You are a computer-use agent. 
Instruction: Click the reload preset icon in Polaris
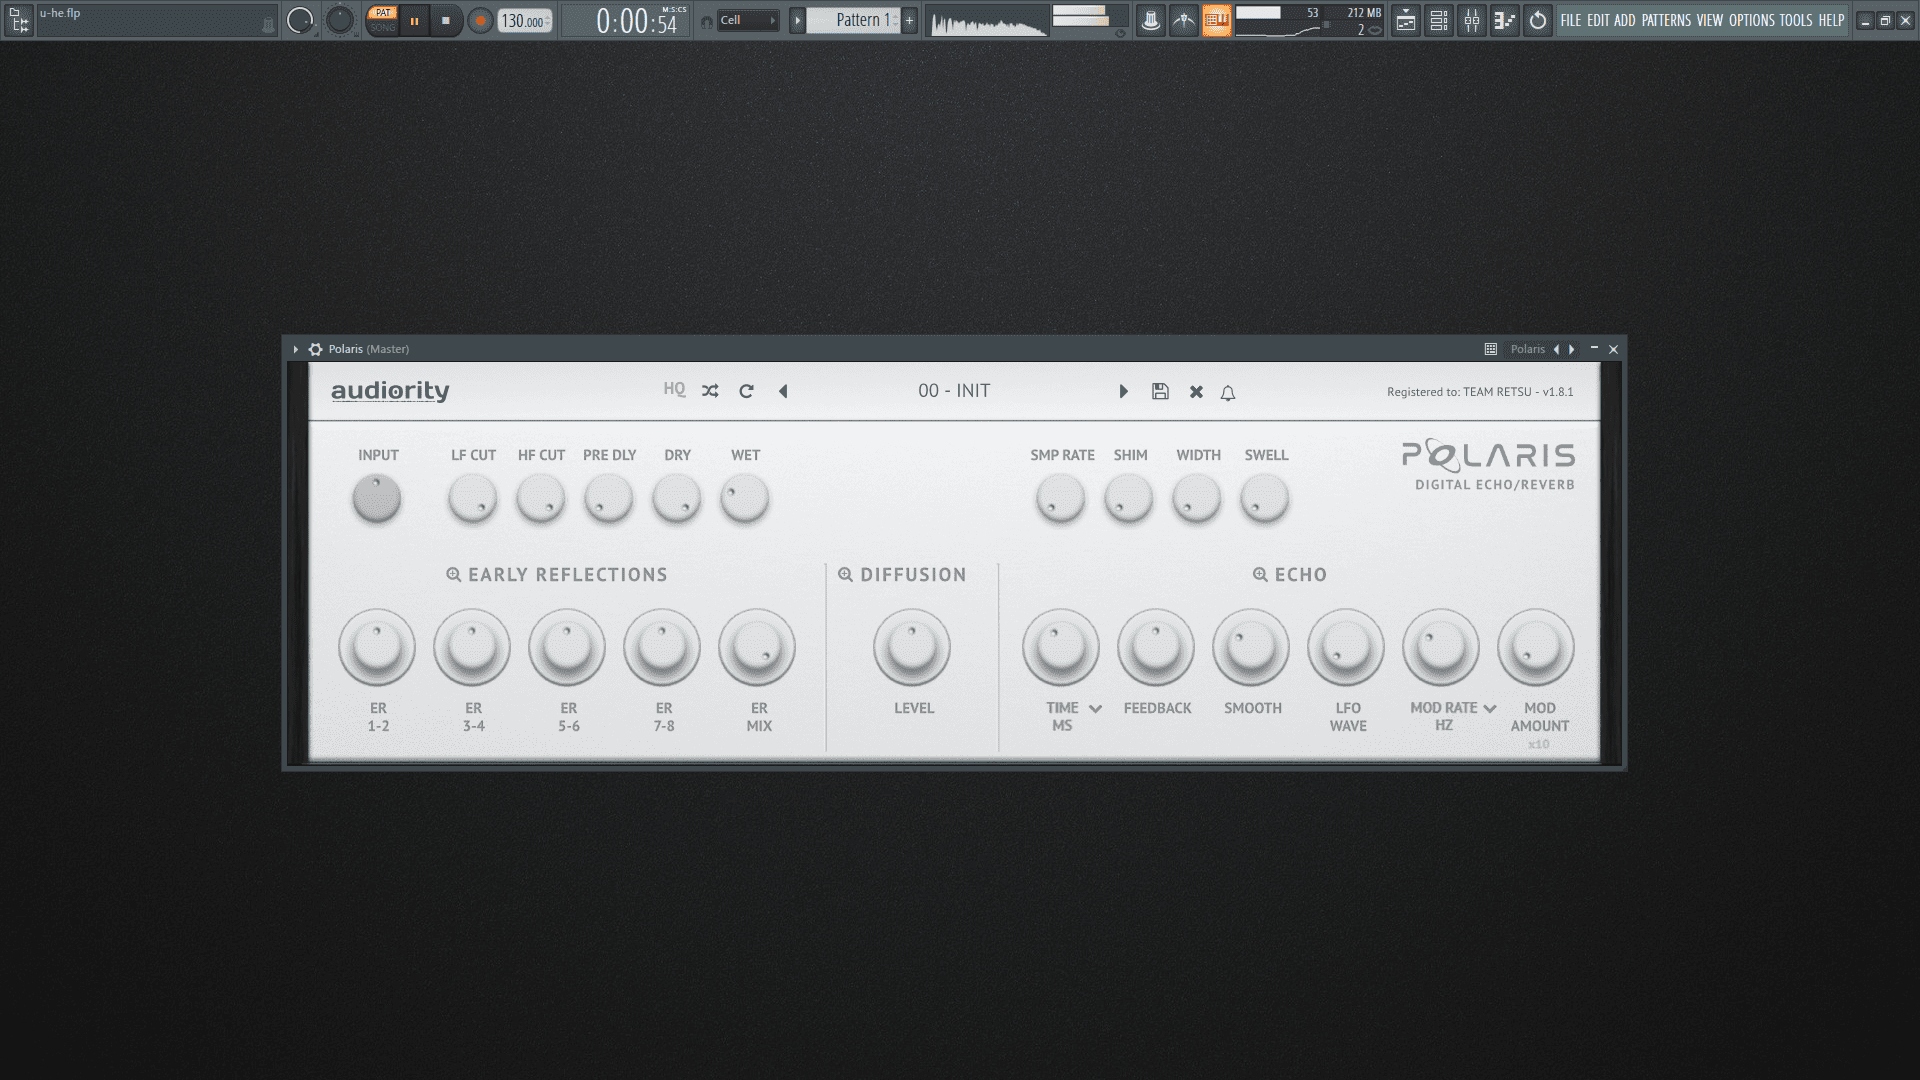coord(746,391)
